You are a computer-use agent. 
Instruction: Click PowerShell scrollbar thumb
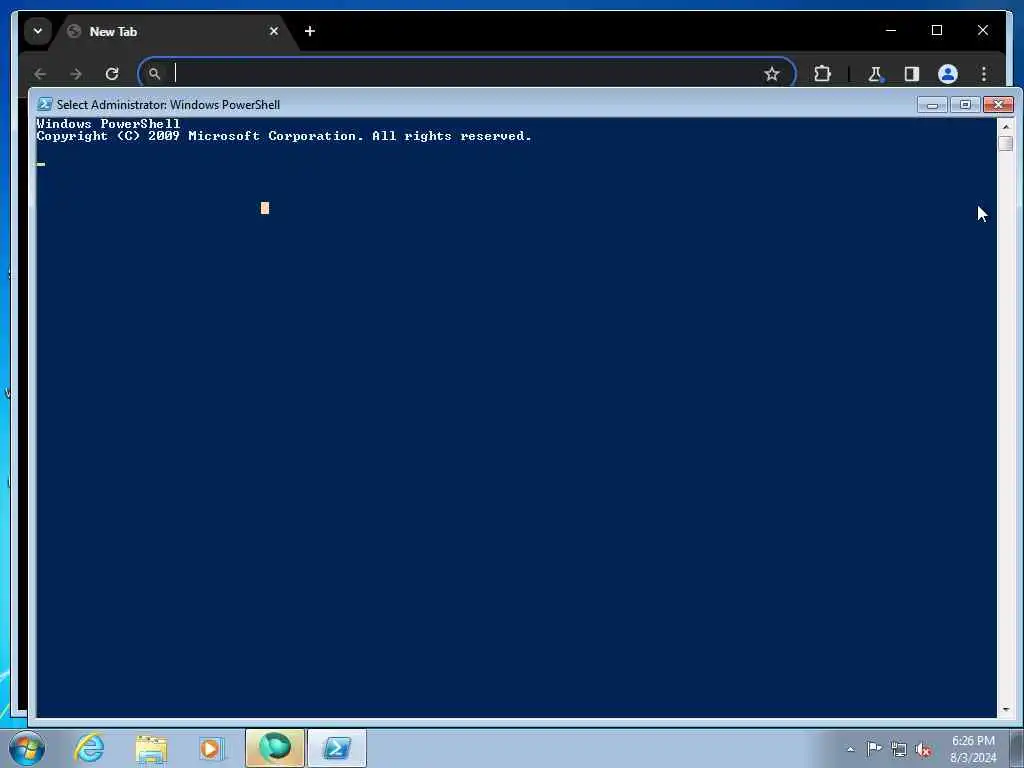(x=1006, y=143)
